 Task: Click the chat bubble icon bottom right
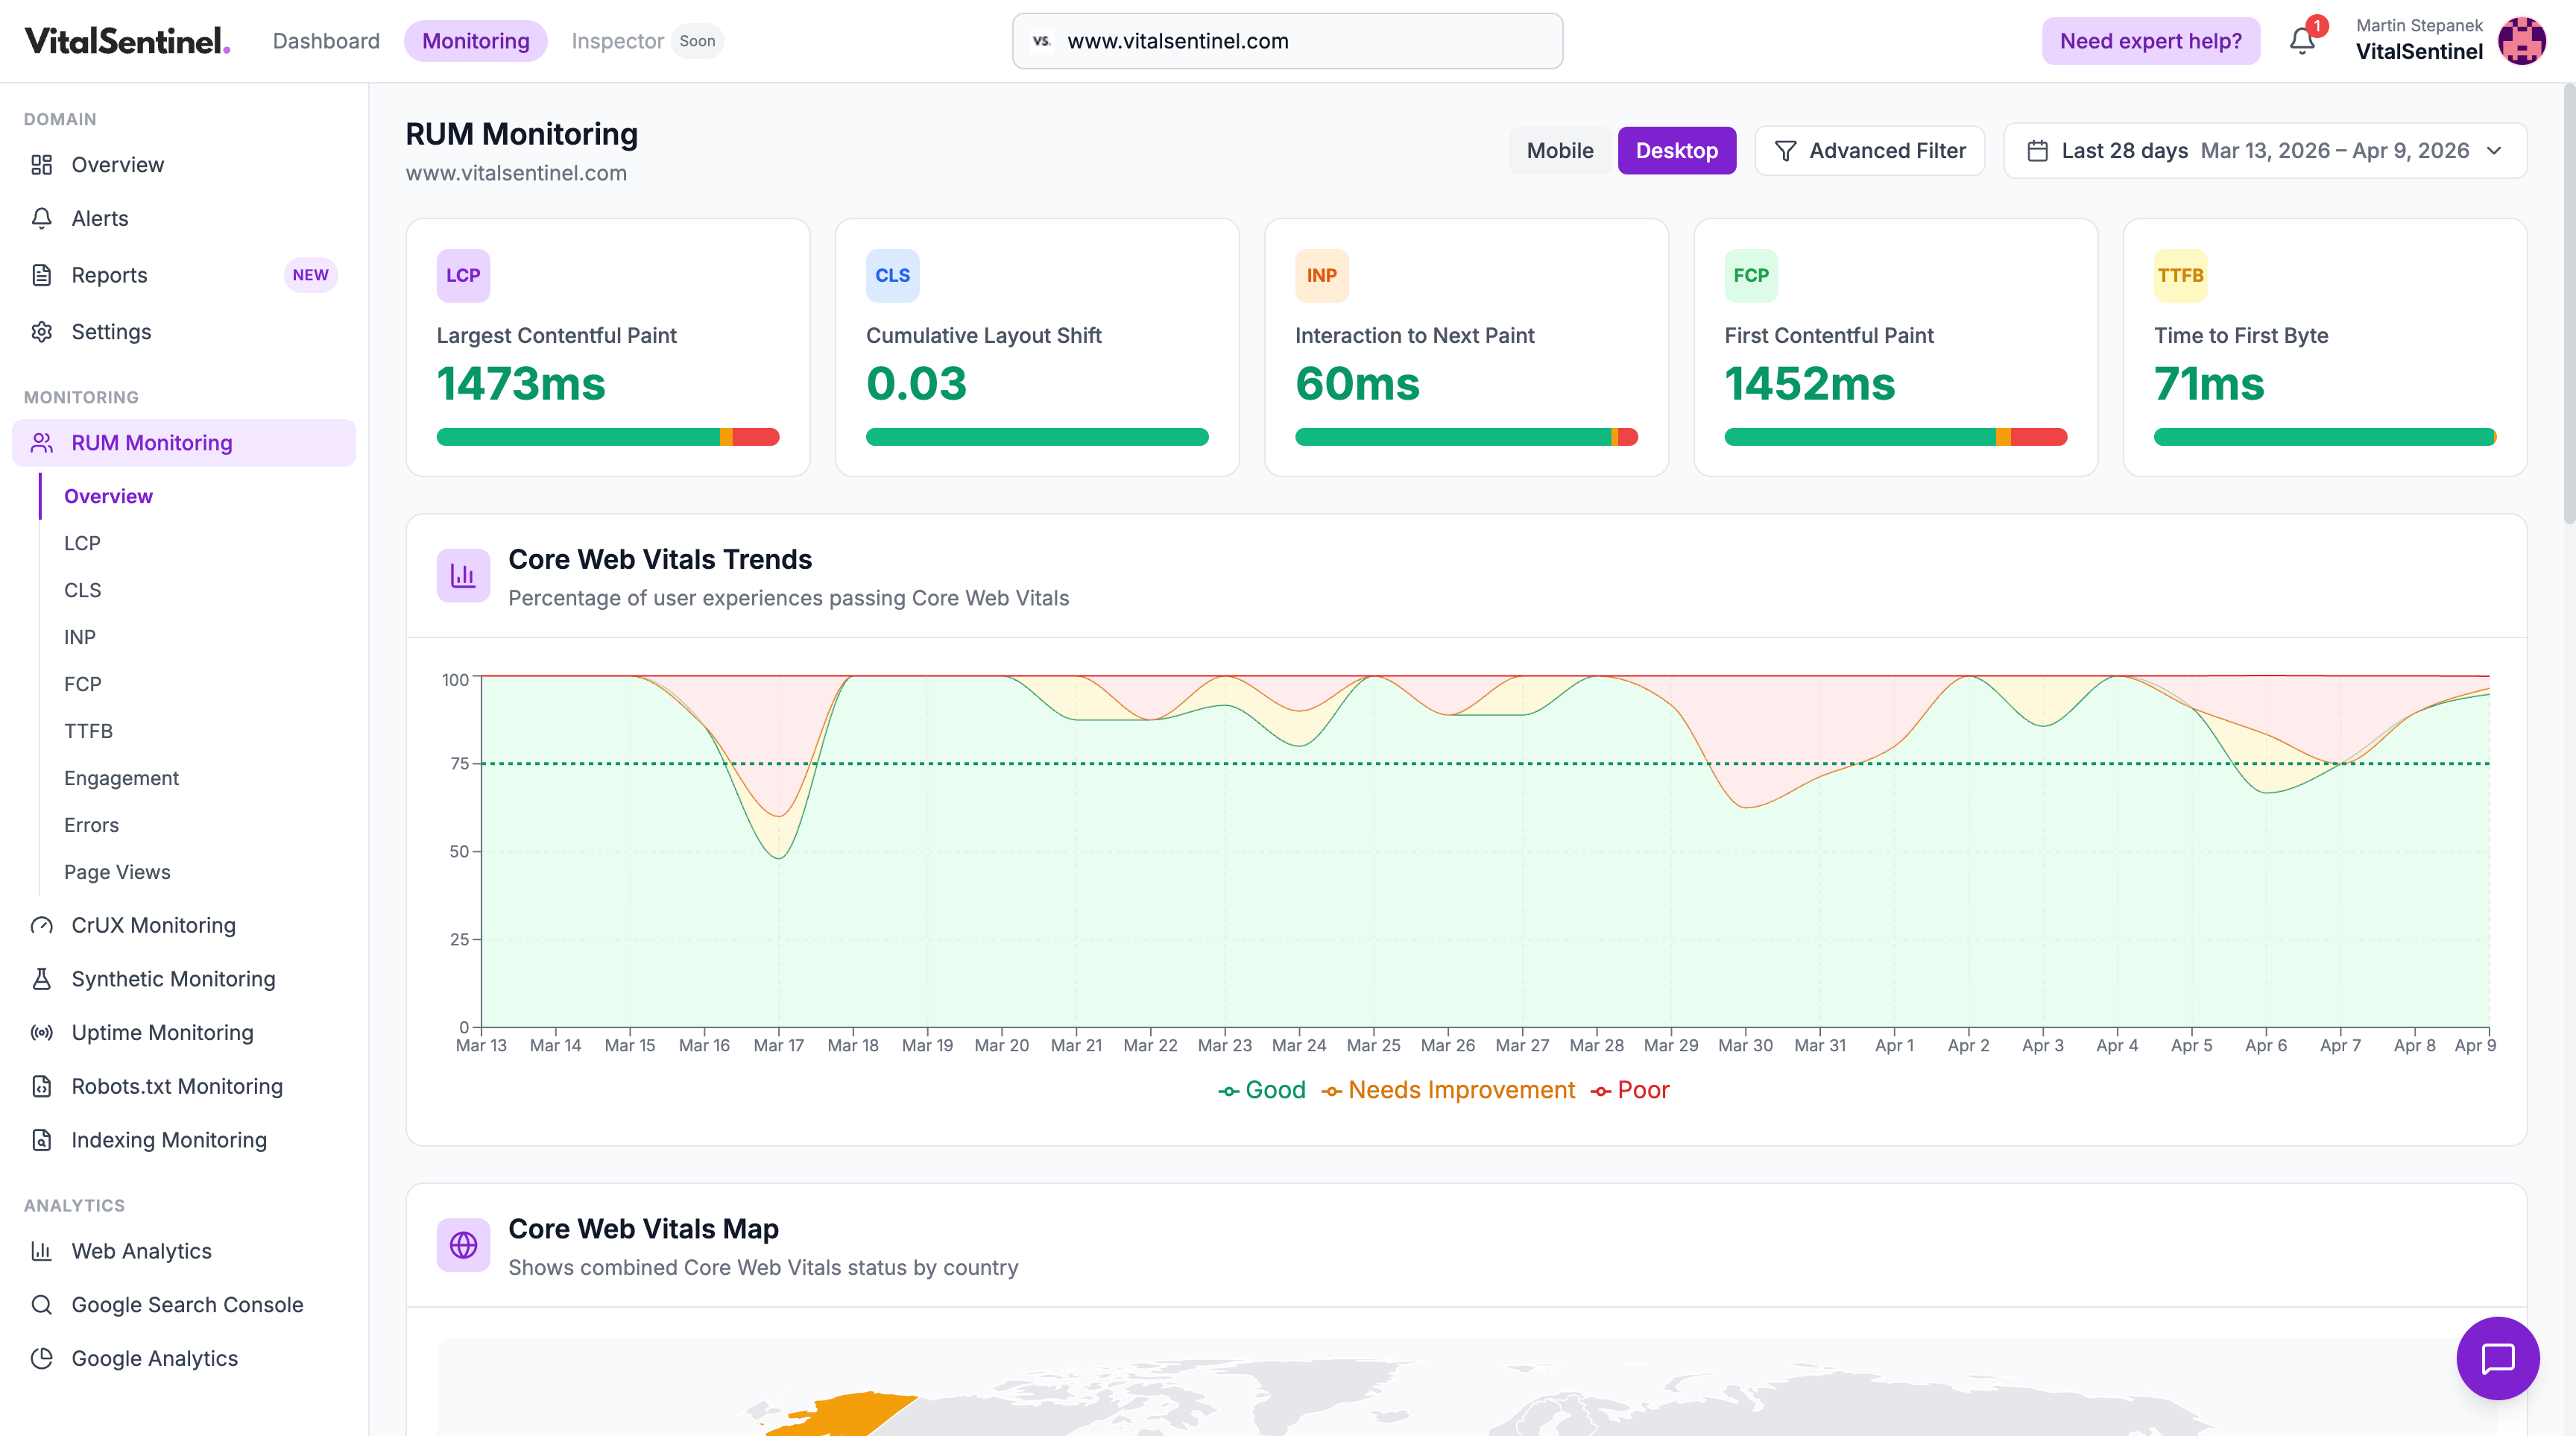pyautogui.click(x=2498, y=1358)
